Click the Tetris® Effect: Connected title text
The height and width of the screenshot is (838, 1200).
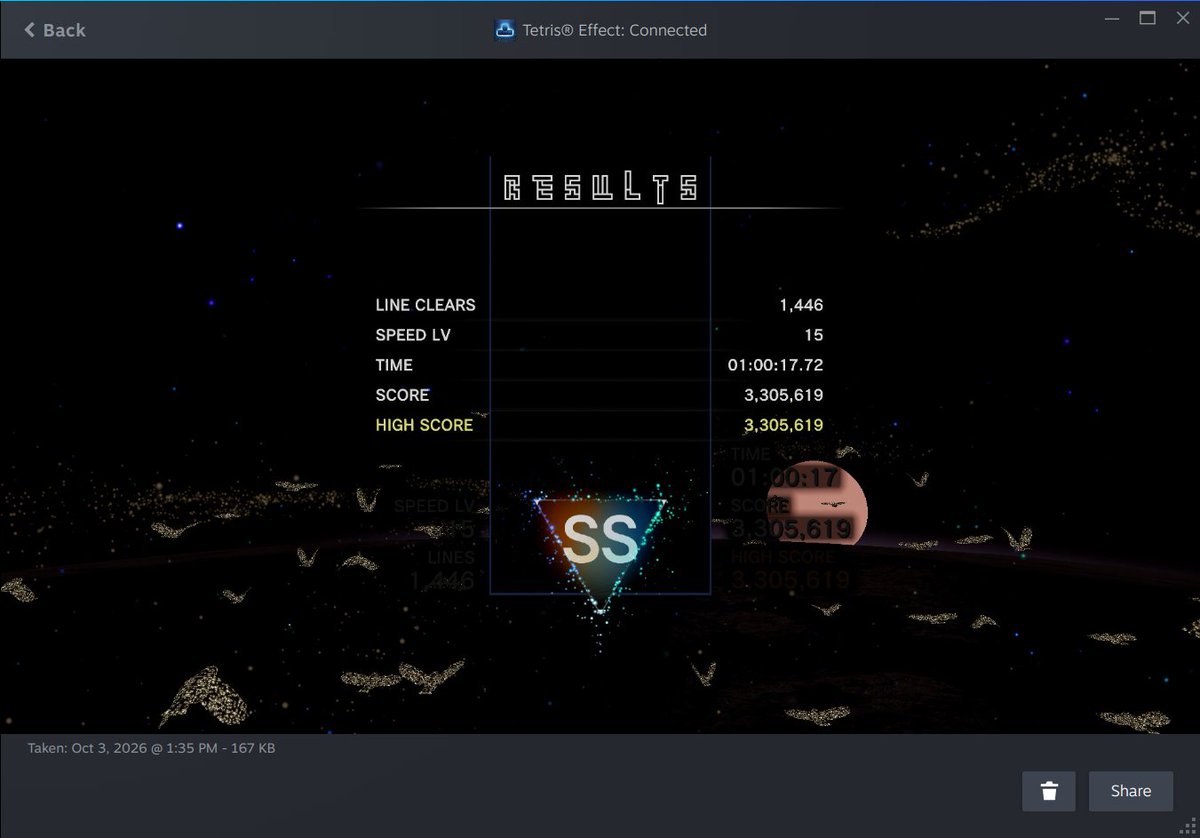[615, 30]
